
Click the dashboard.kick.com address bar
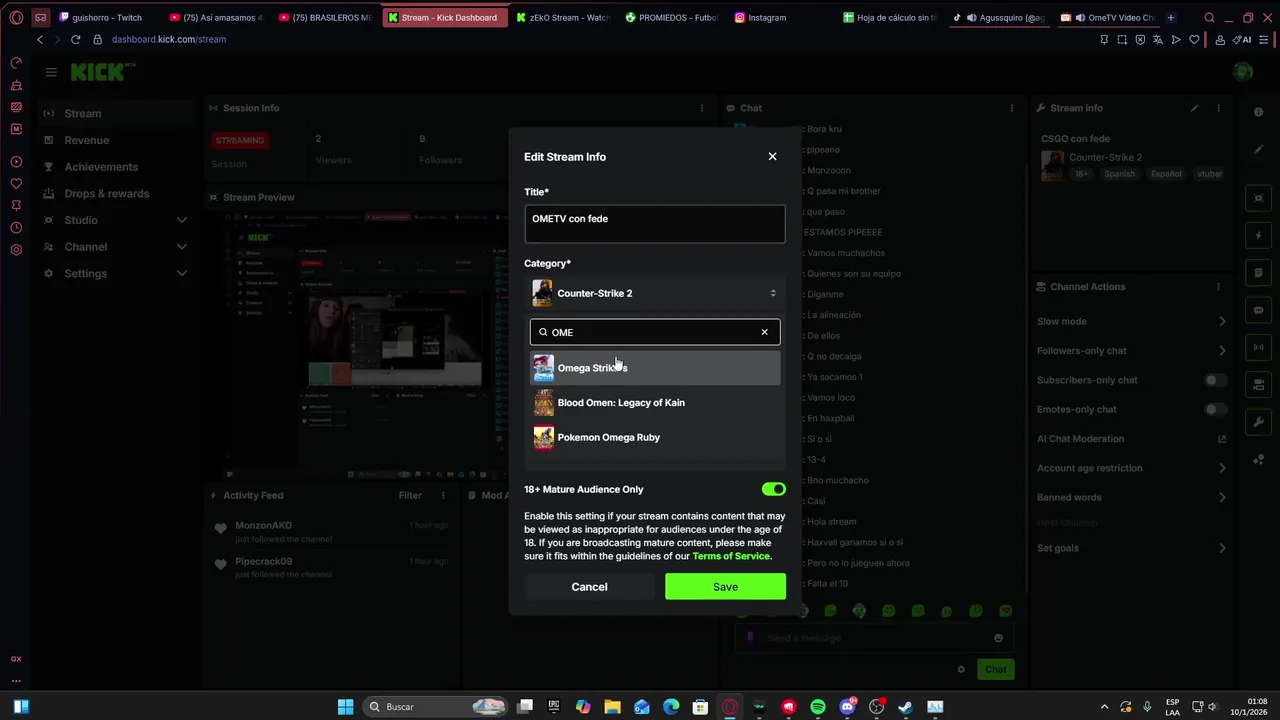[169, 39]
